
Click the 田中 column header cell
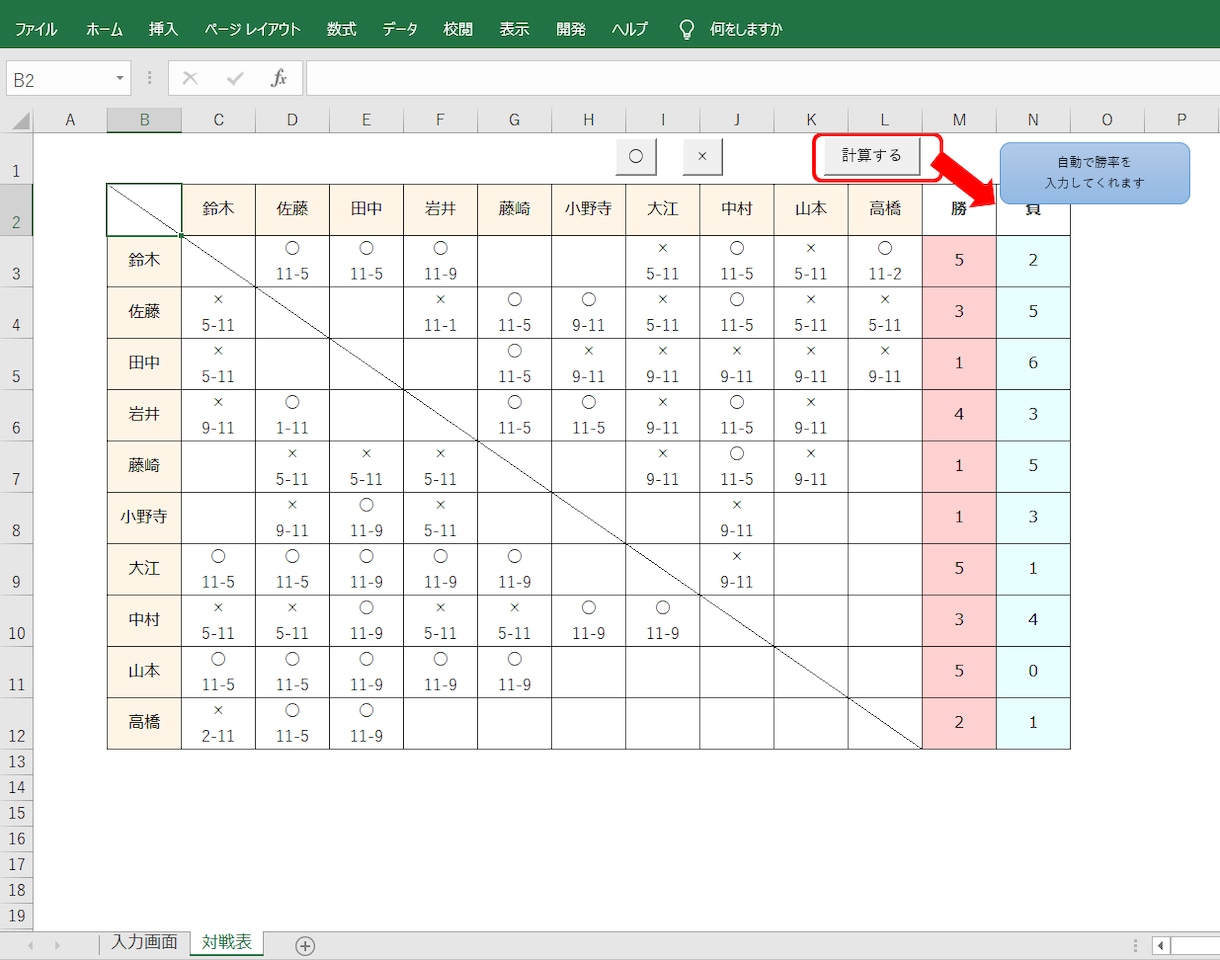tap(366, 209)
